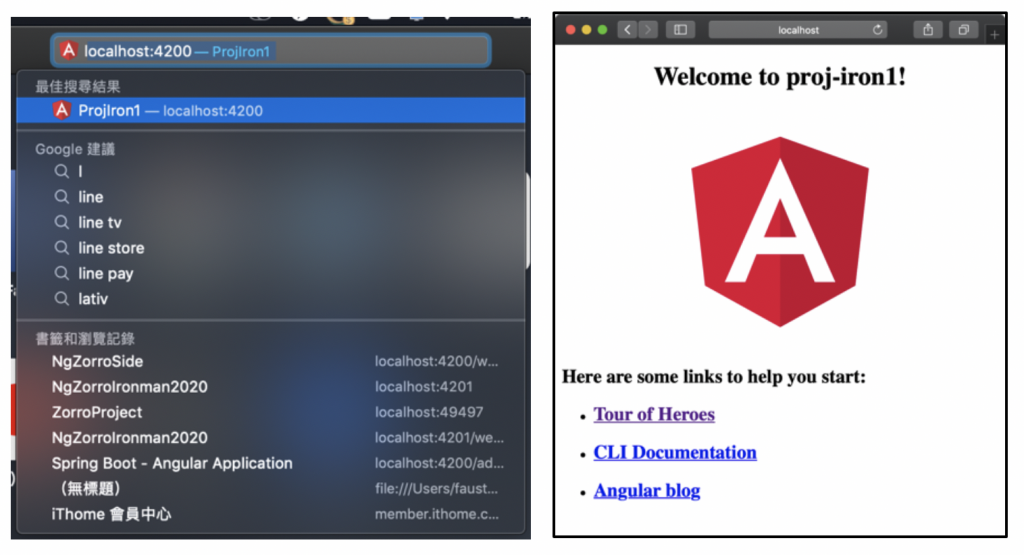Click search icon beside 'line store'
Image resolution: width=1024 pixels, height=555 pixels.
[x=61, y=247]
